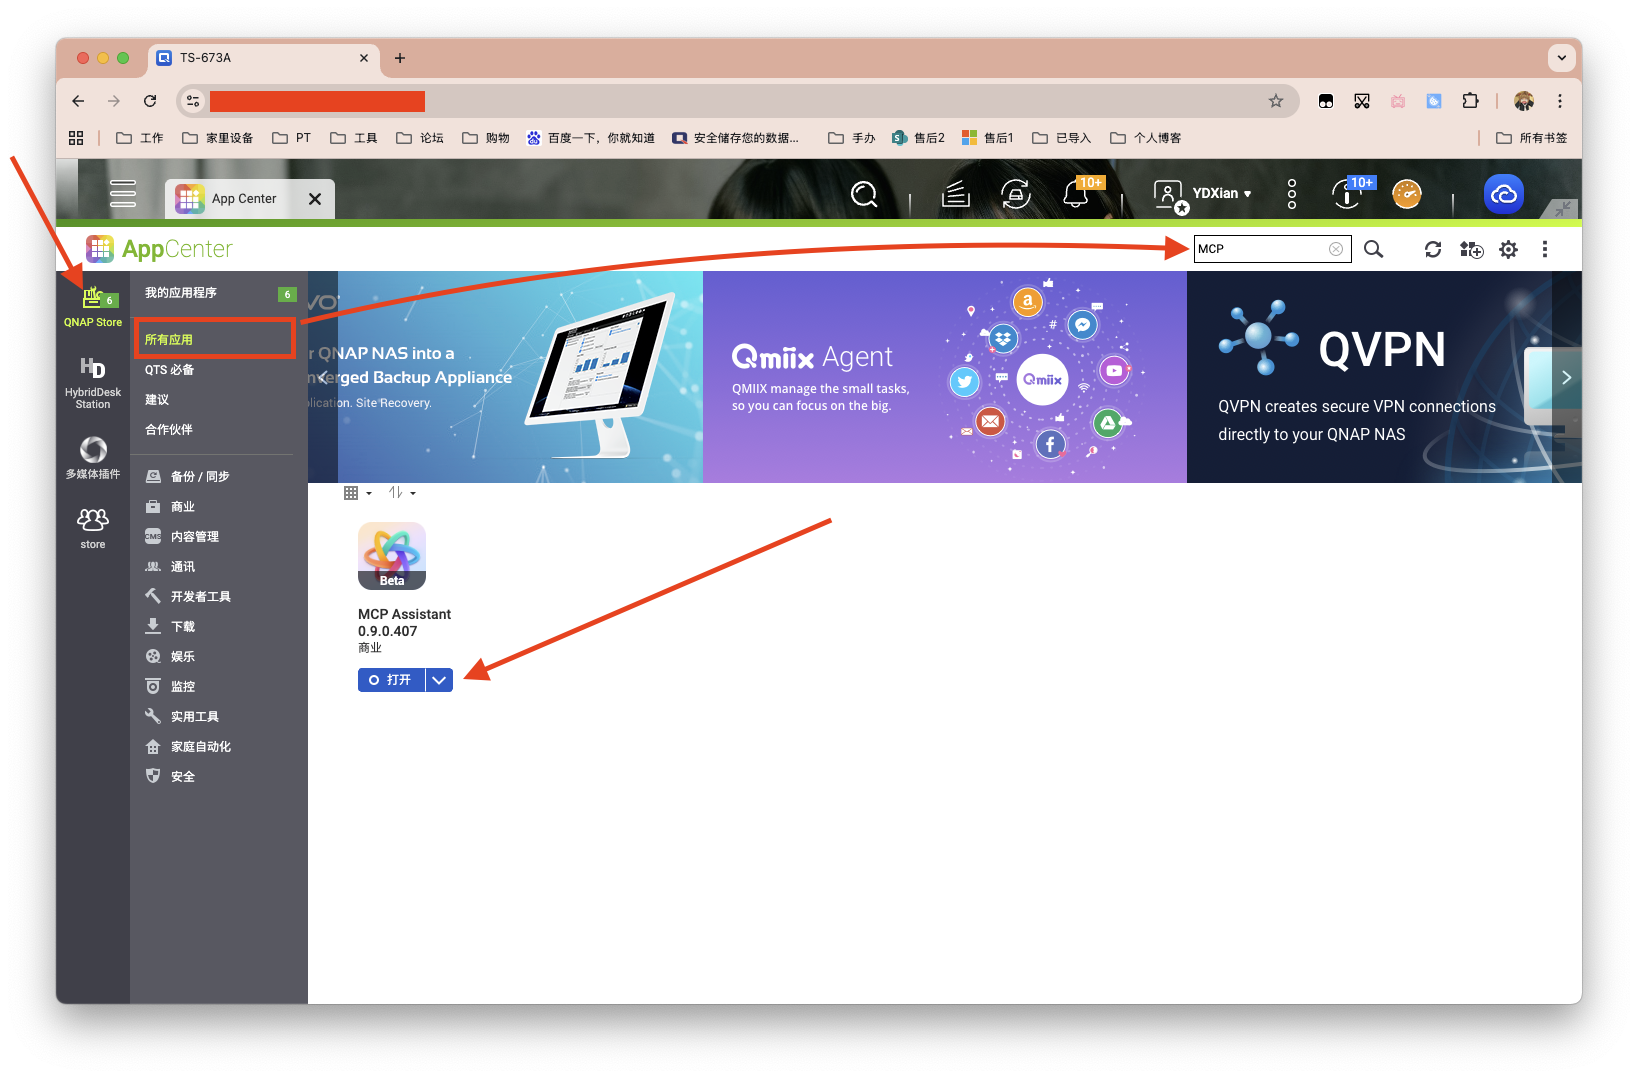Click the blue myQNAPcloud icon
Viewport: 1638px width, 1078px height.
[x=1503, y=194]
